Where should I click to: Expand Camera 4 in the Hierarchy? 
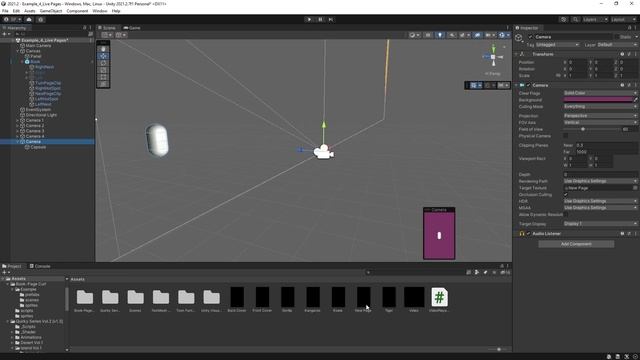(18, 136)
